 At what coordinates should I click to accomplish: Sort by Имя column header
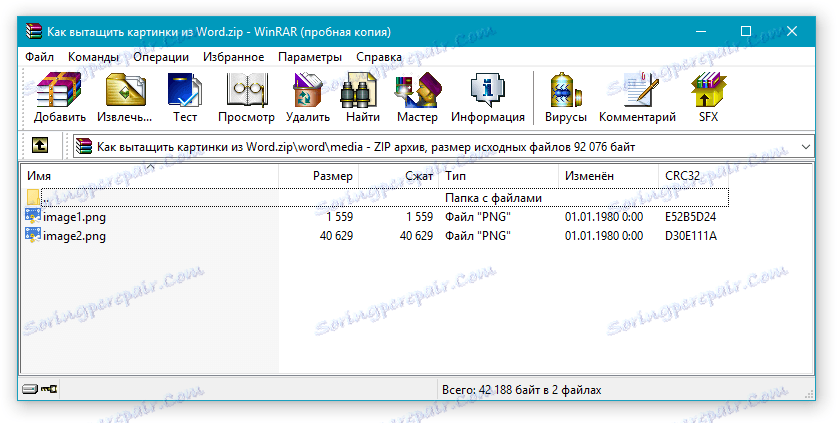[x=150, y=176]
